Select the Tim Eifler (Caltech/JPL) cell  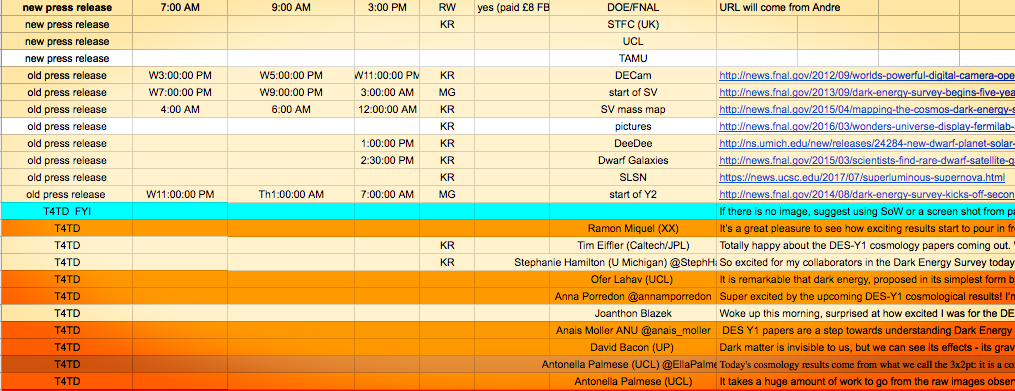[x=633, y=245]
